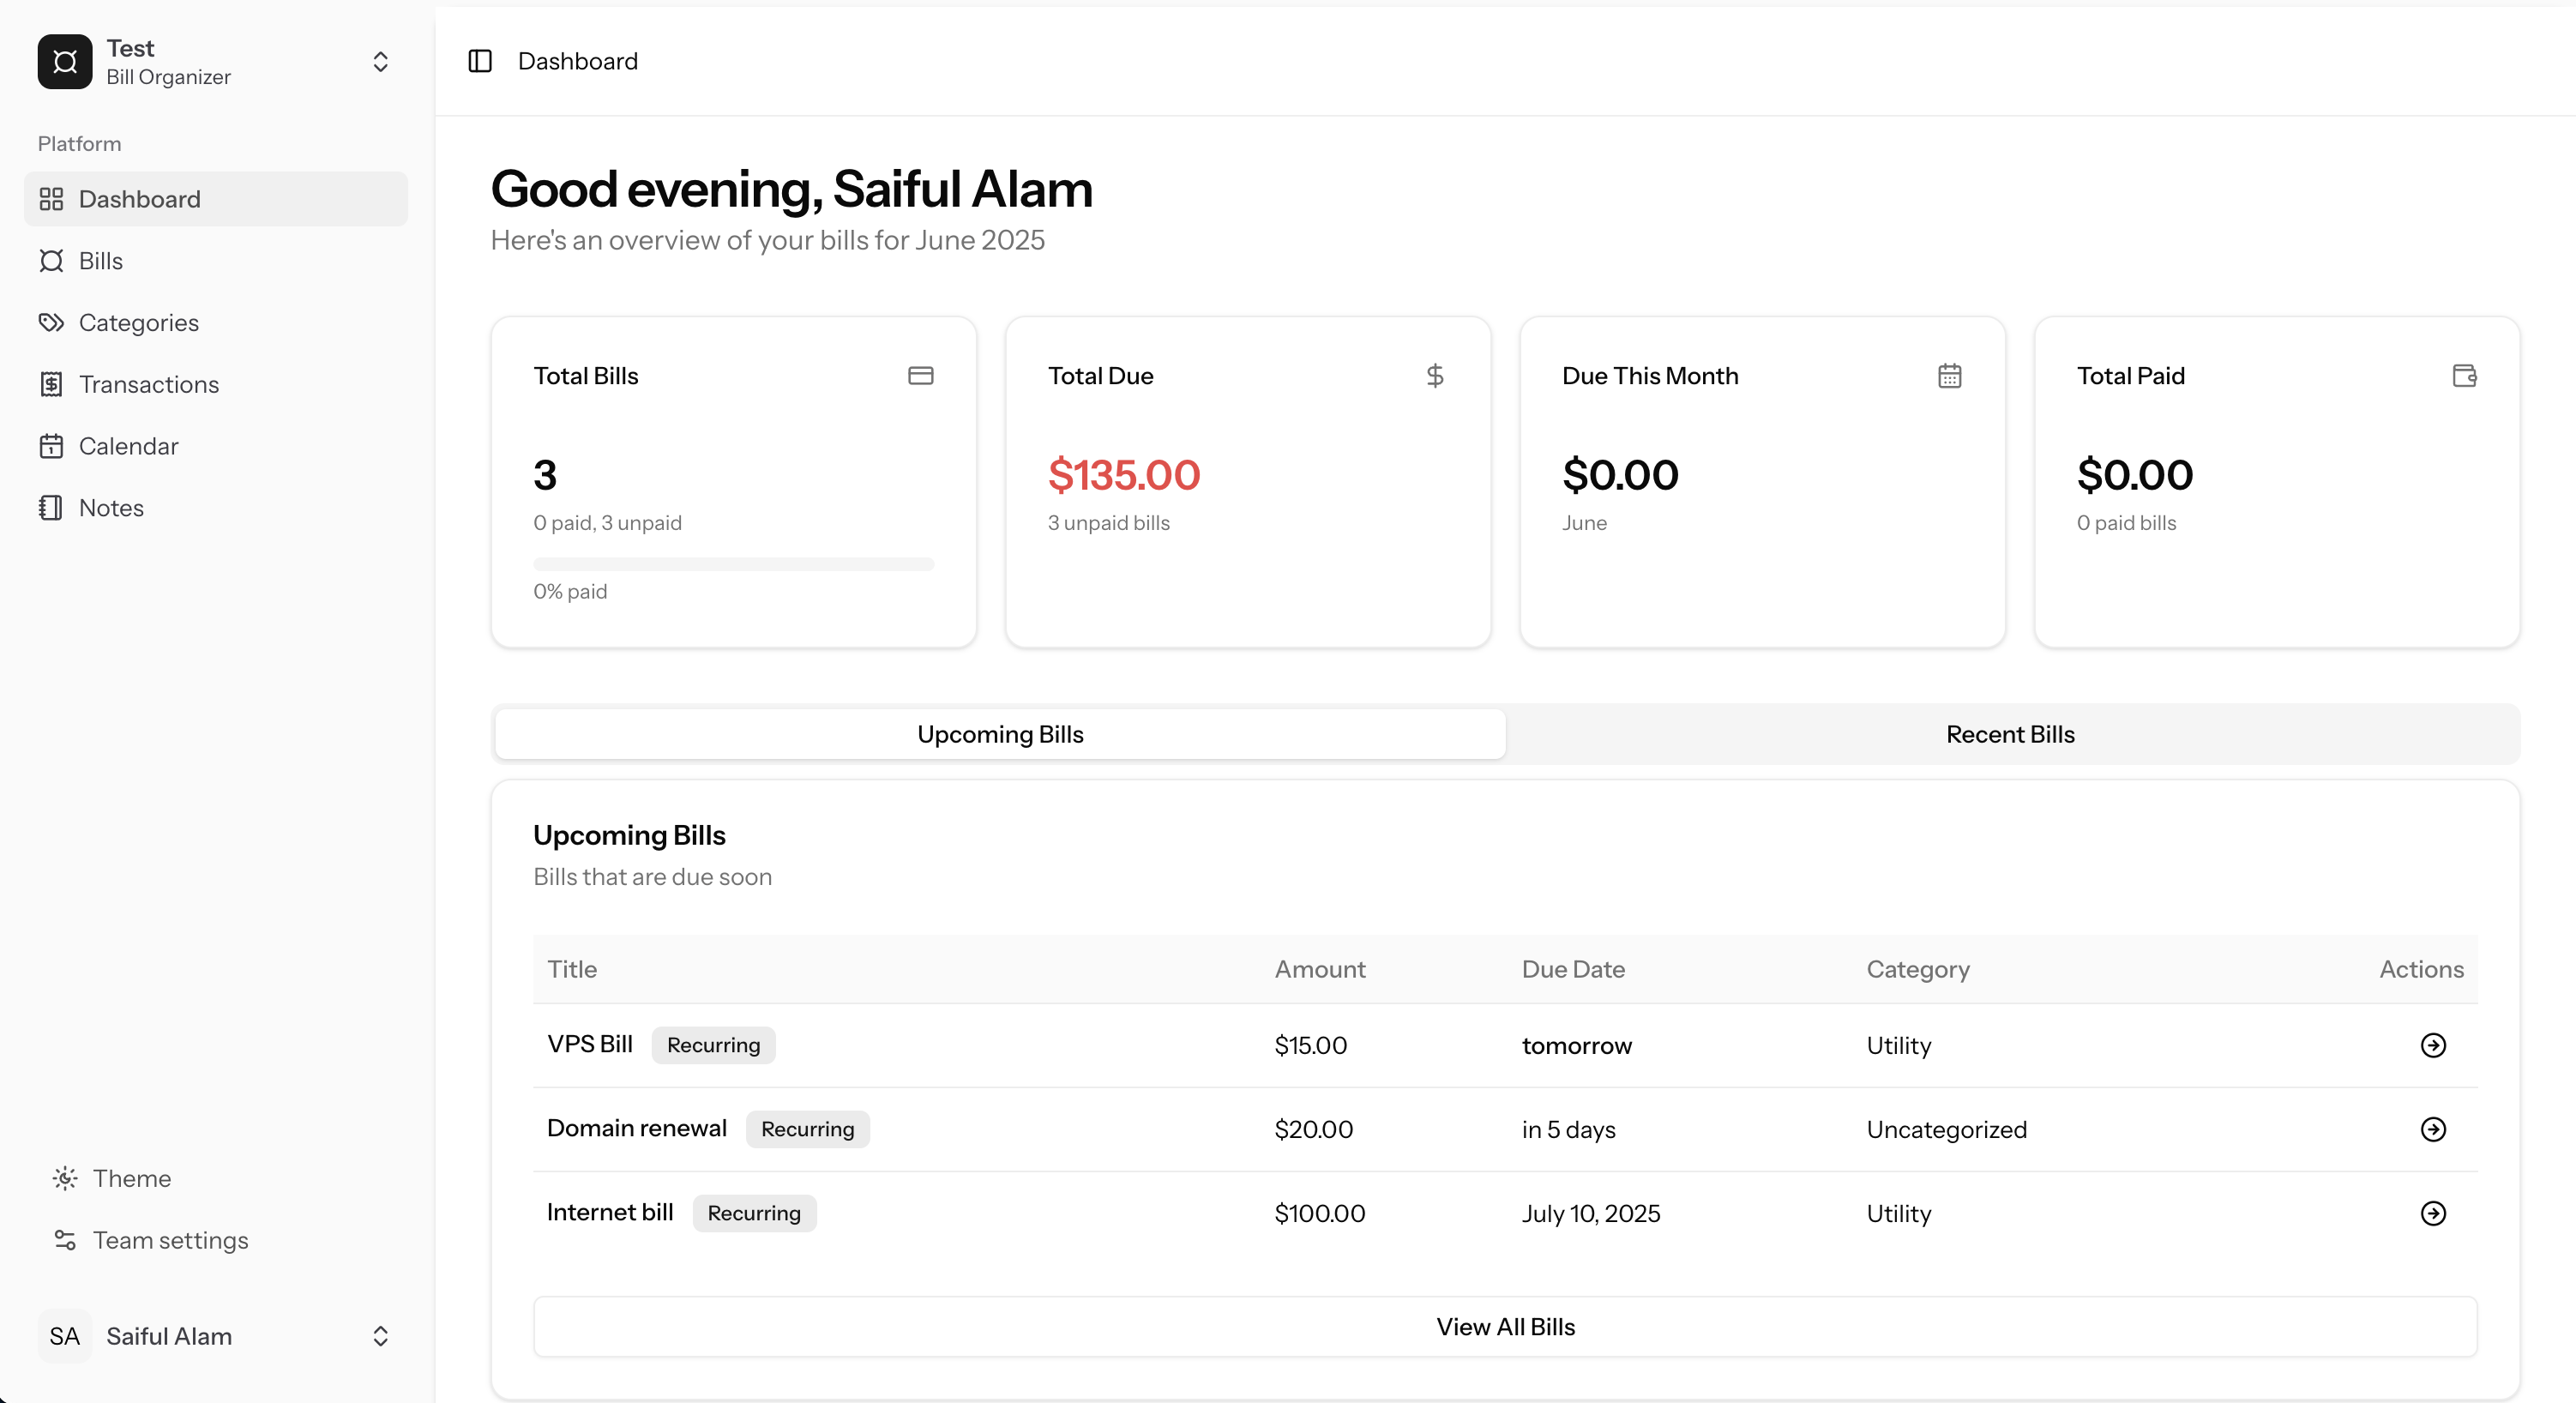2576x1403 pixels.
Task: Click the Category column header
Action: (1918, 970)
